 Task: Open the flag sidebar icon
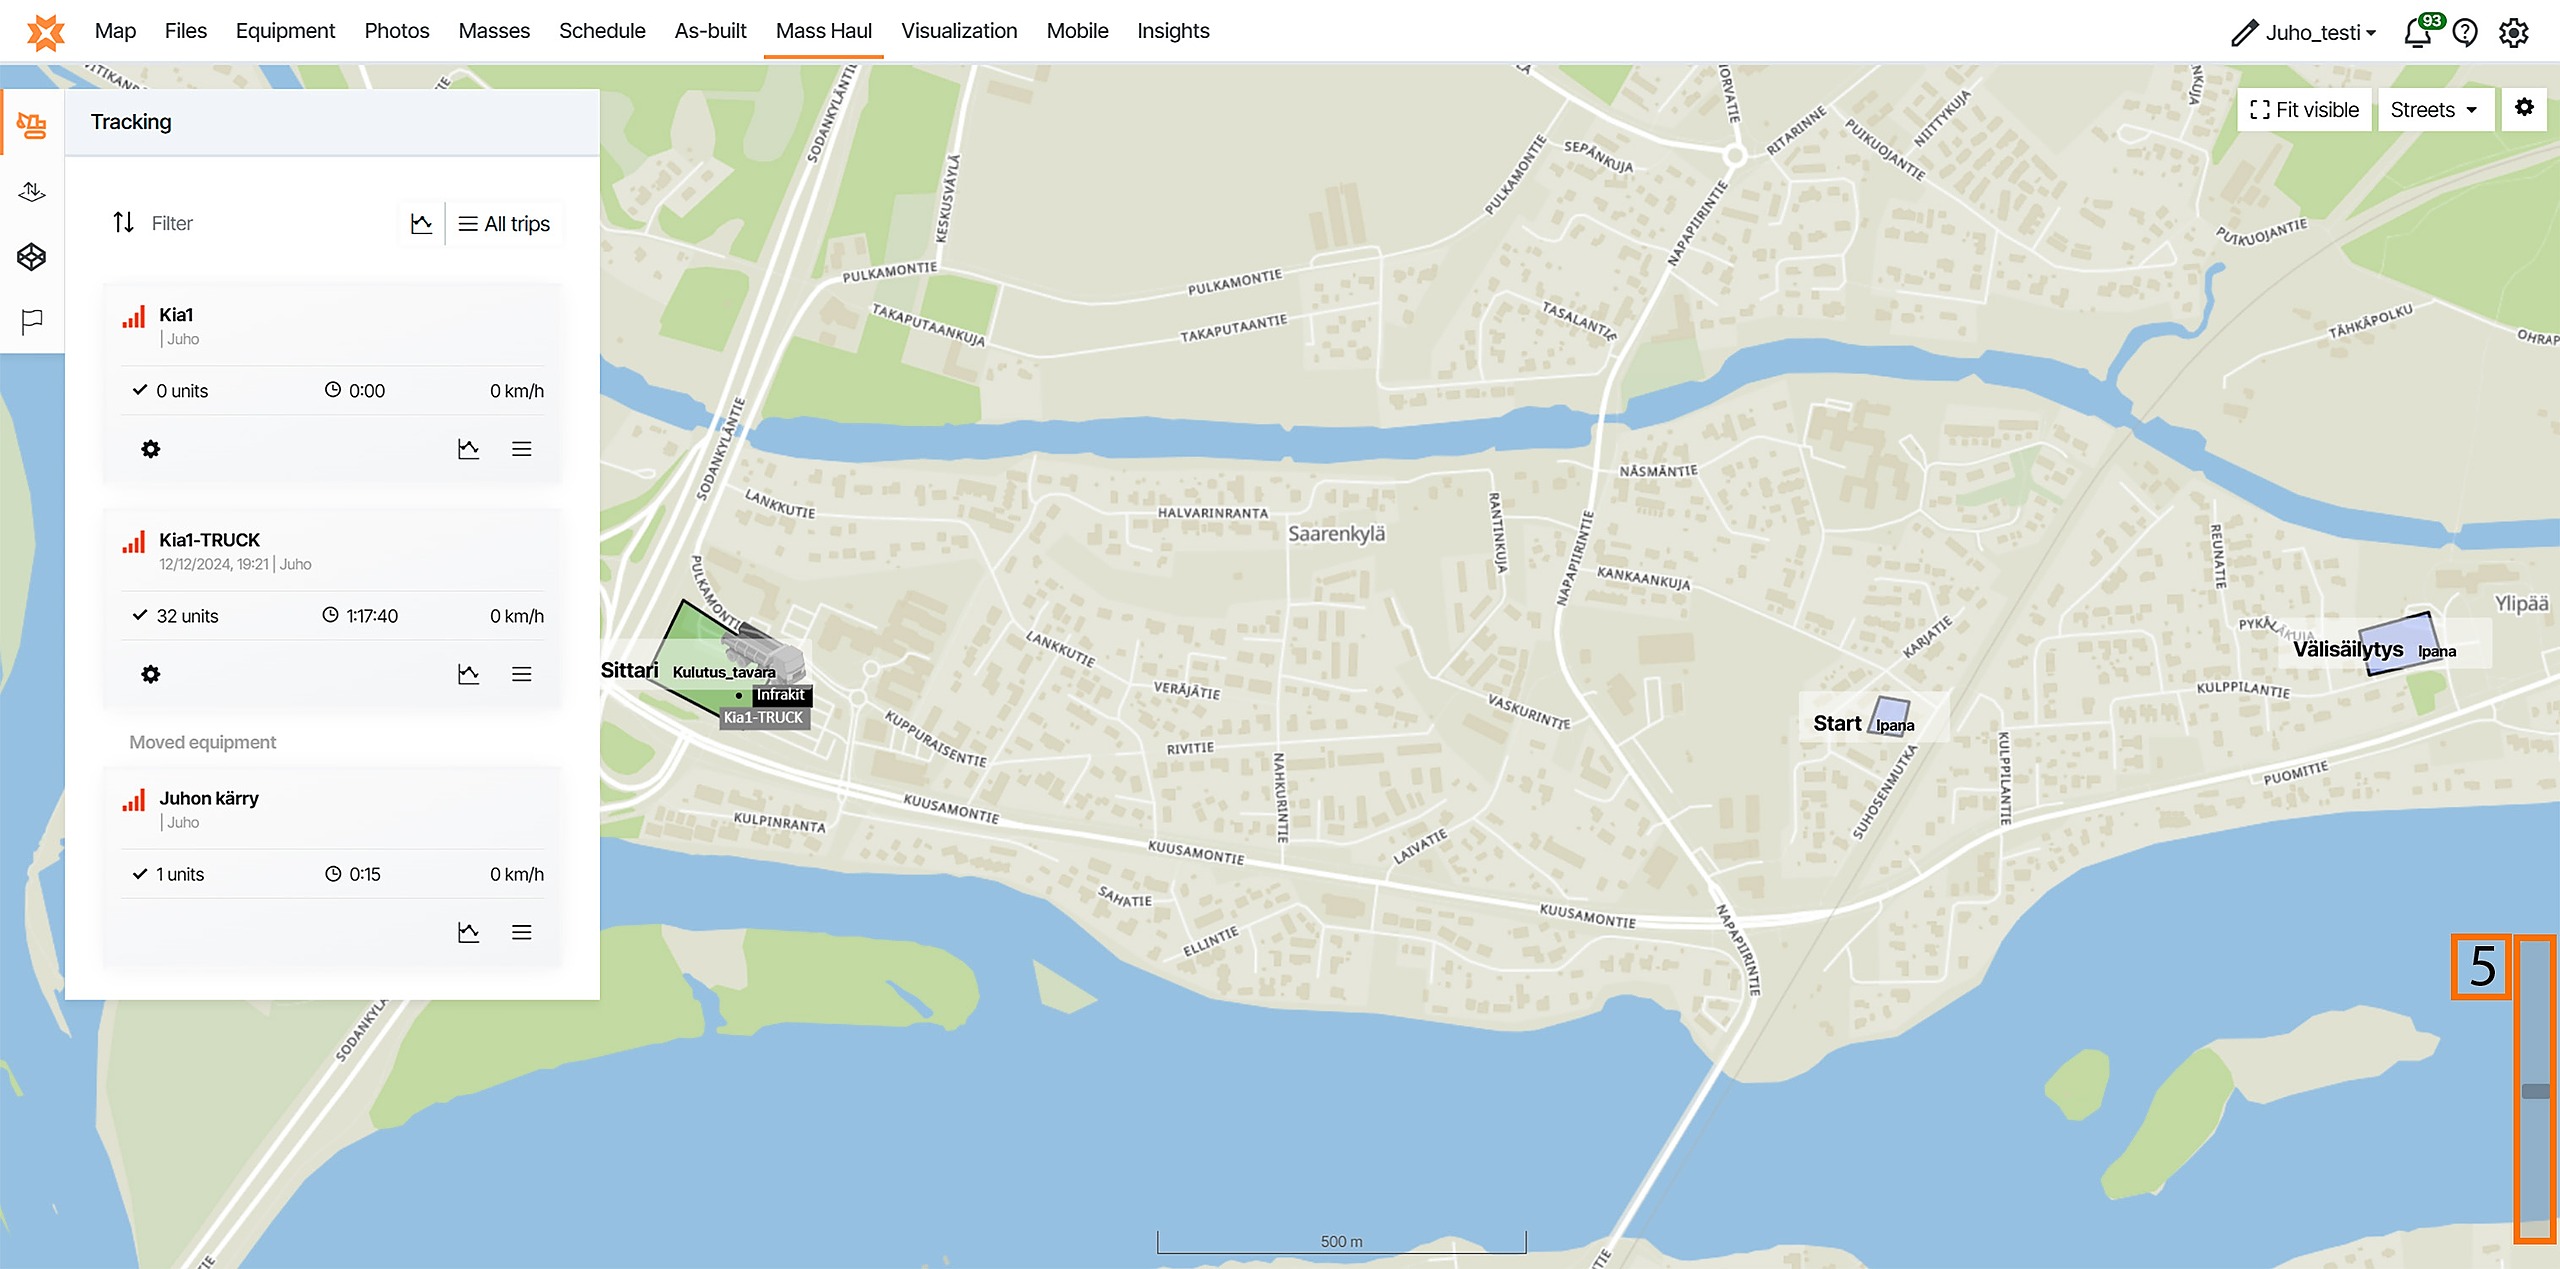click(x=32, y=321)
